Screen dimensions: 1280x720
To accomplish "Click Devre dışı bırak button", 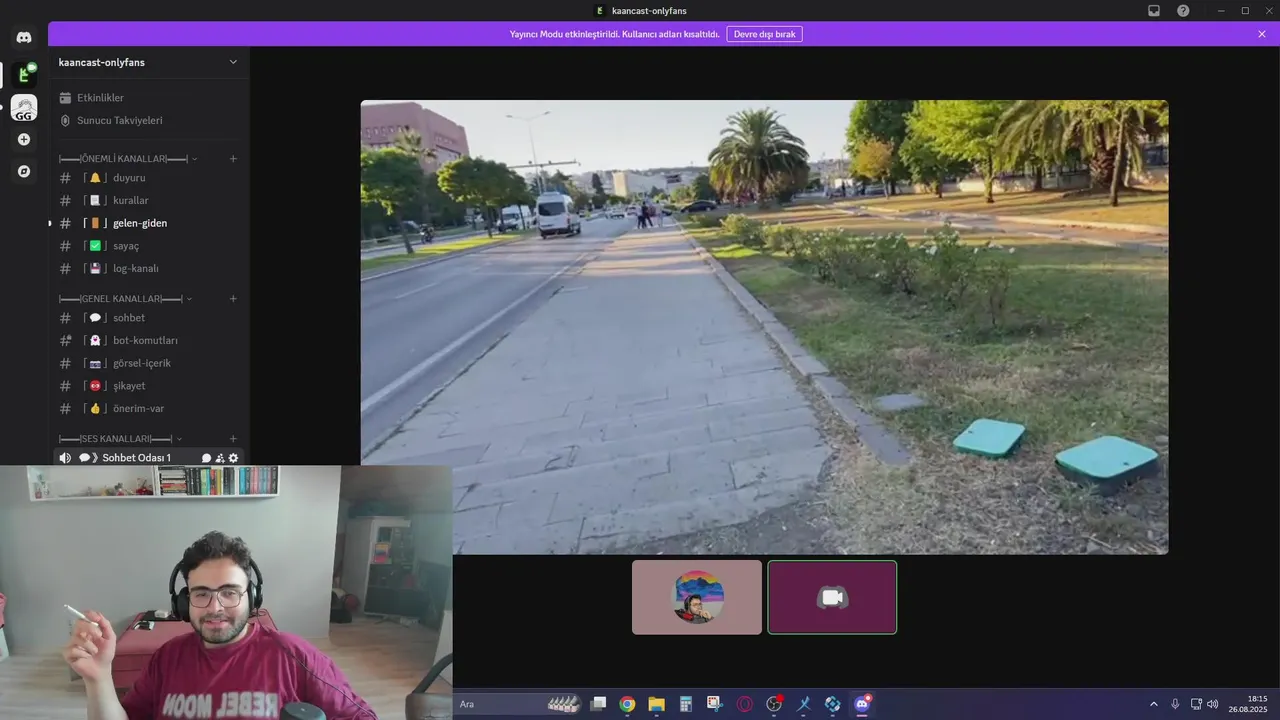I will pyautogui.click(x=764, y=34).
